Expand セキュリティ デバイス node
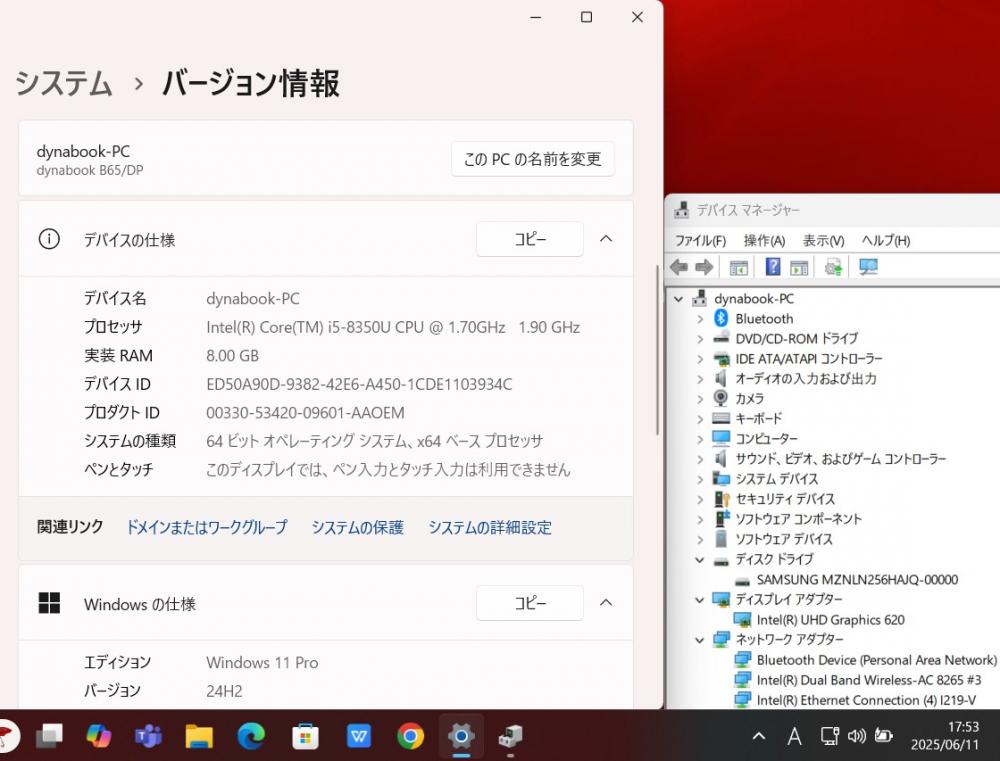The height and width of the screenshot is (761, 1000). point(700,499)
